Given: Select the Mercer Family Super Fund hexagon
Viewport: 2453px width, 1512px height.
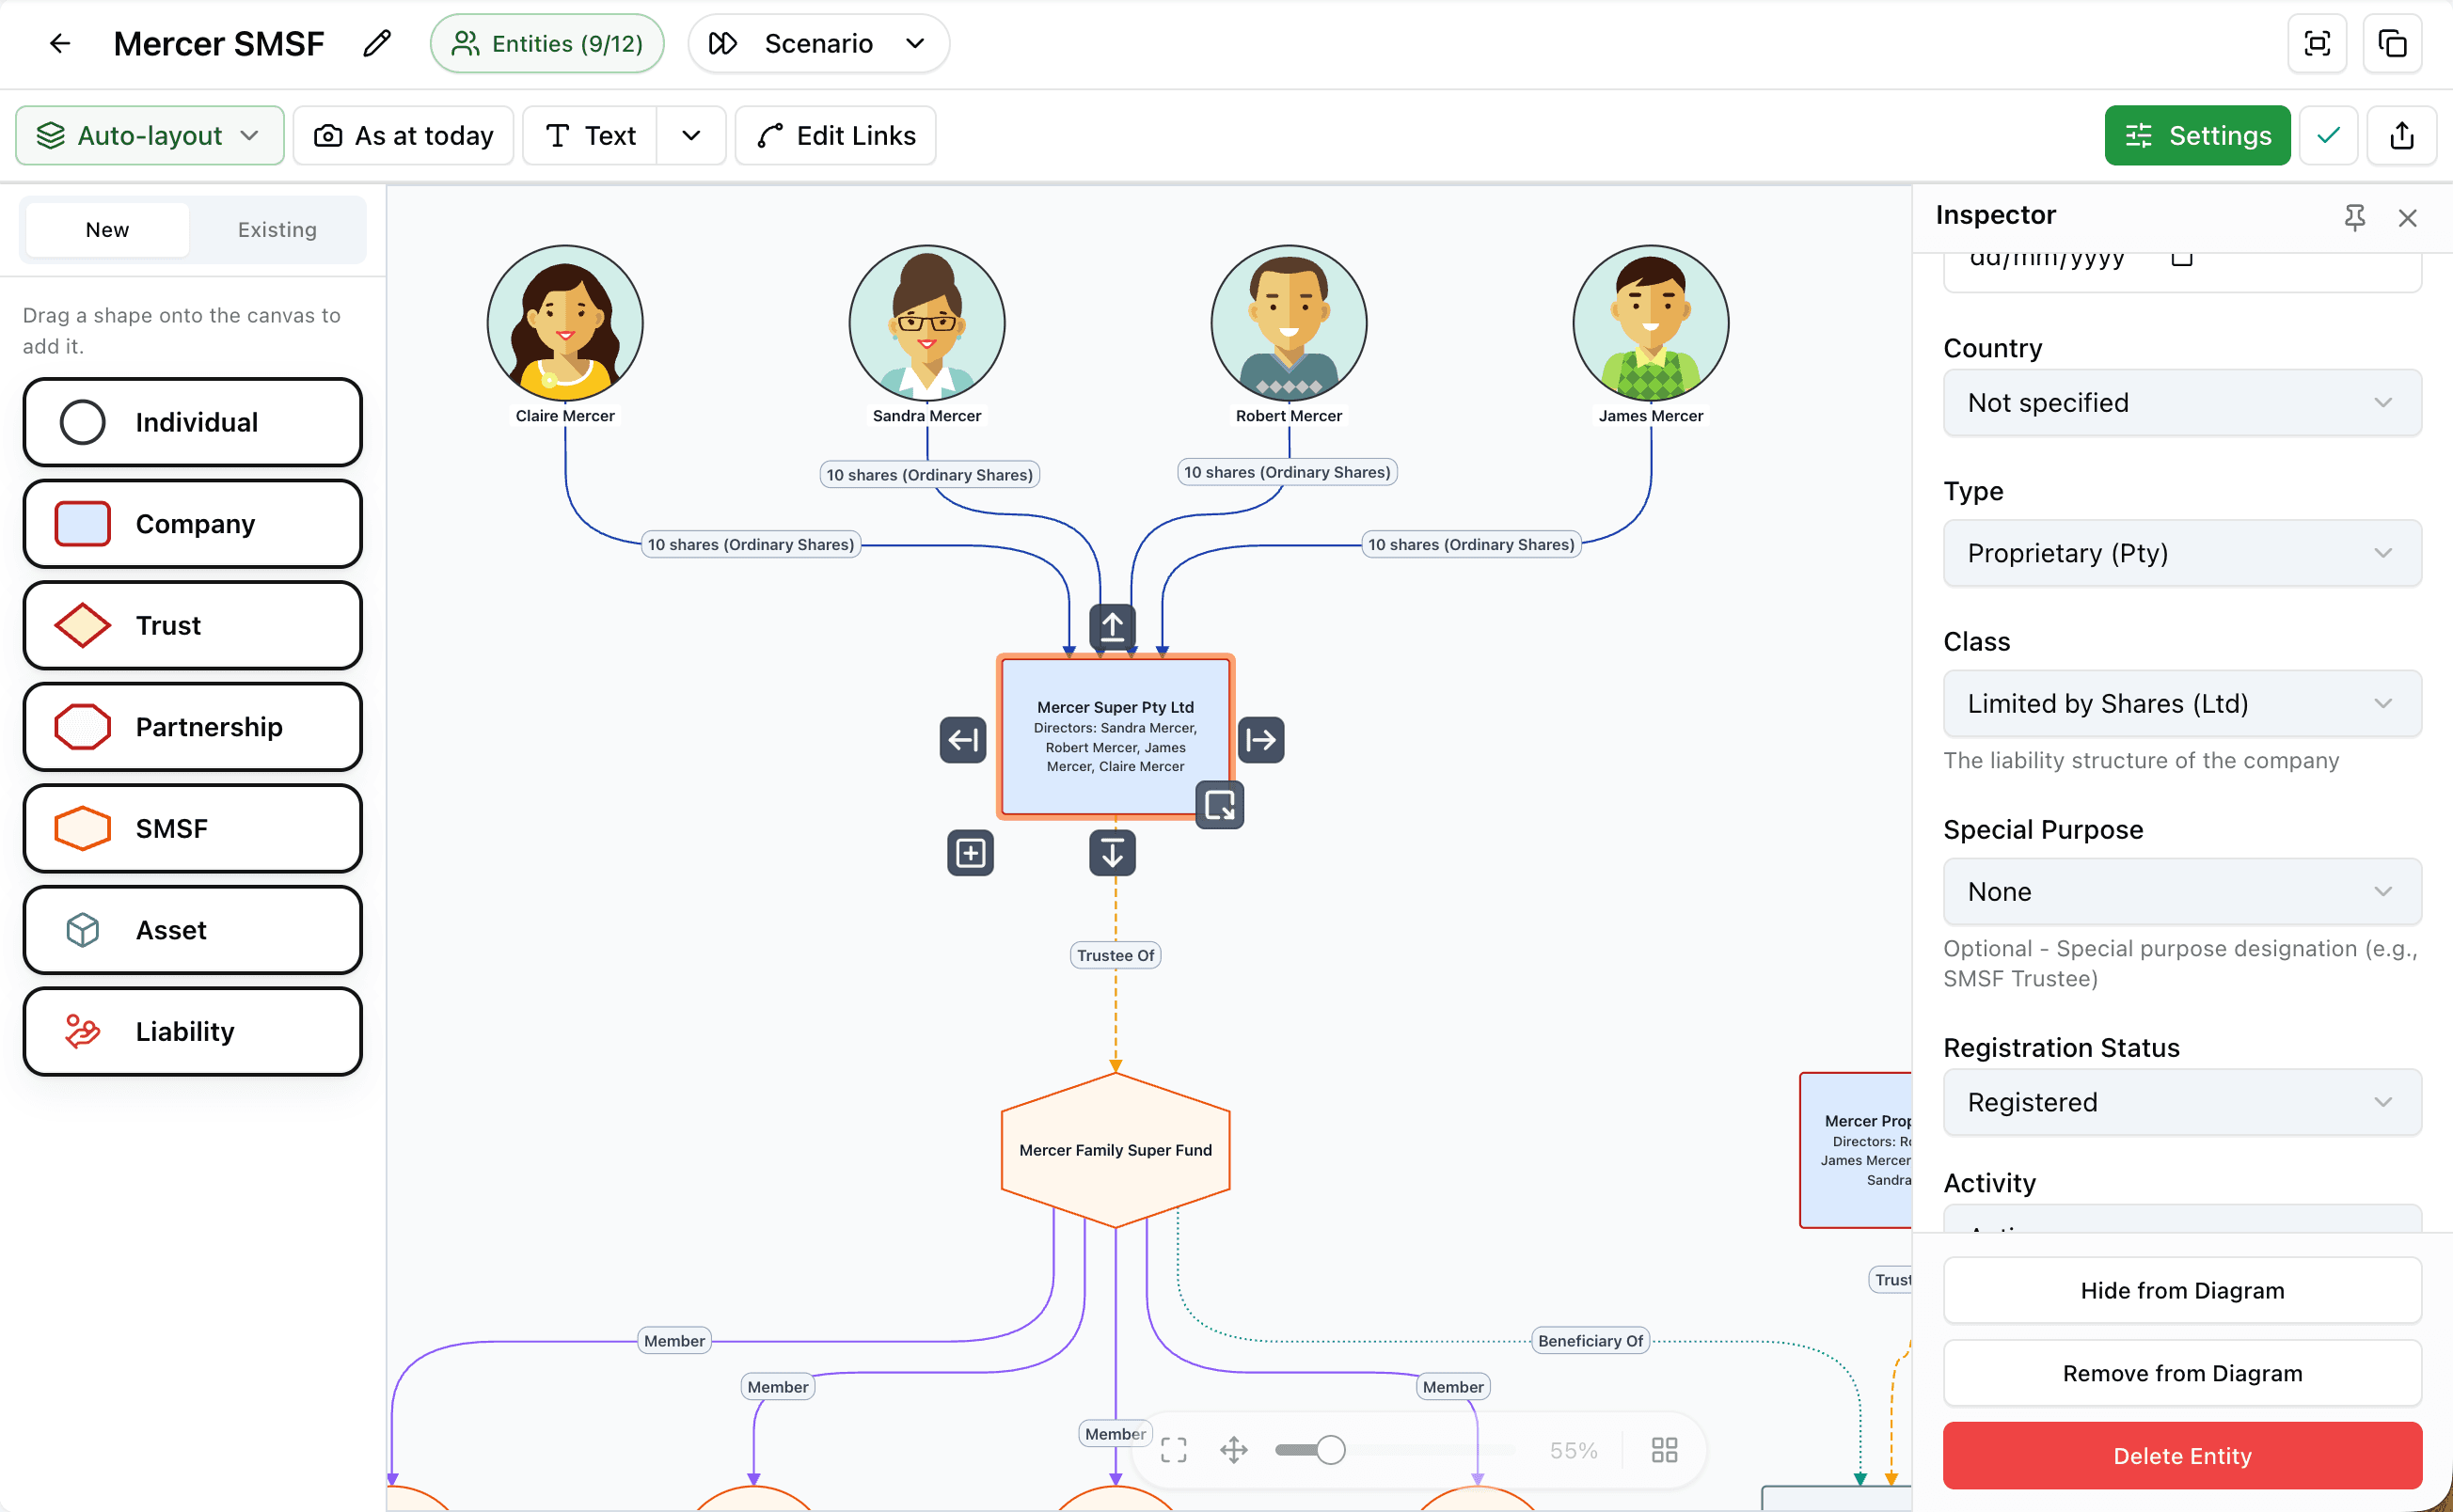Looking at the screenshot, I should 1115,1150.
